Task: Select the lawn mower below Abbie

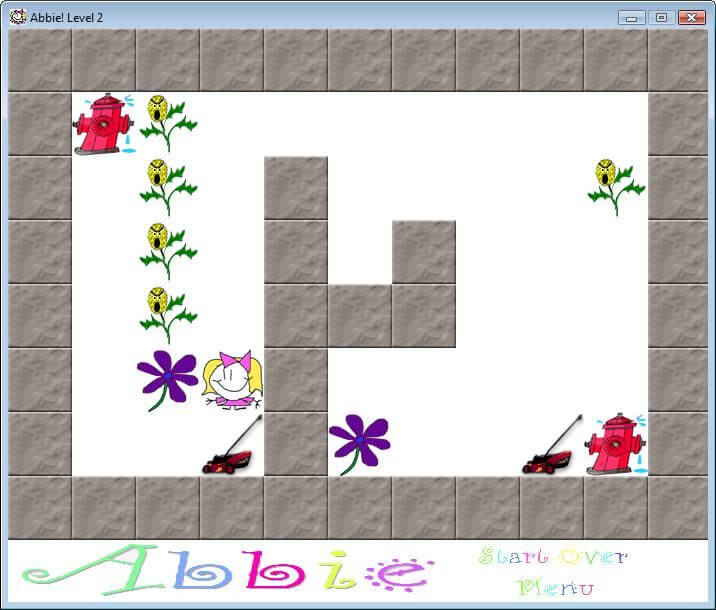Action: tap(232, 445)
